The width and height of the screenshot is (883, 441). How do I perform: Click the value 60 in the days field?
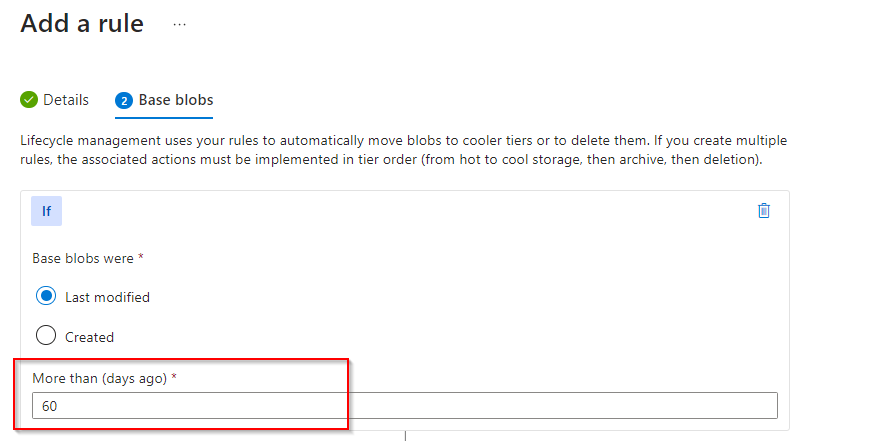(49, 406)
